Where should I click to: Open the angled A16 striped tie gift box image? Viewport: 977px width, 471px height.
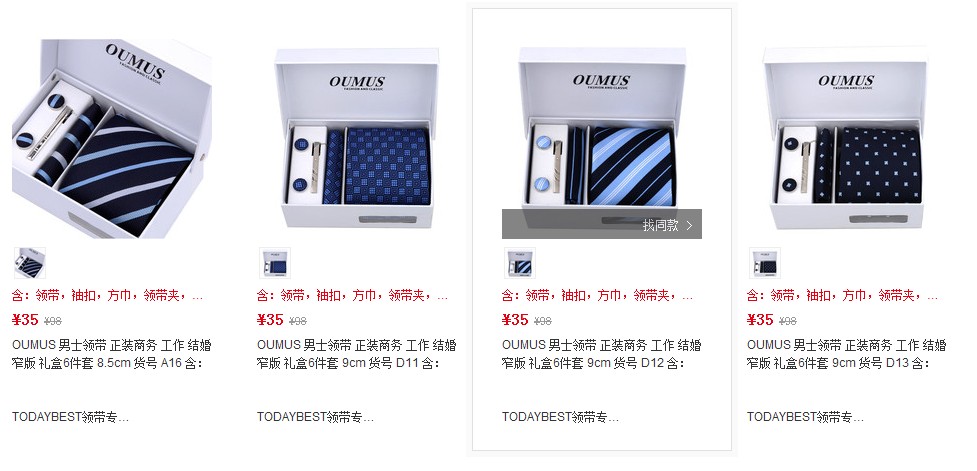[x=112, y=138]
